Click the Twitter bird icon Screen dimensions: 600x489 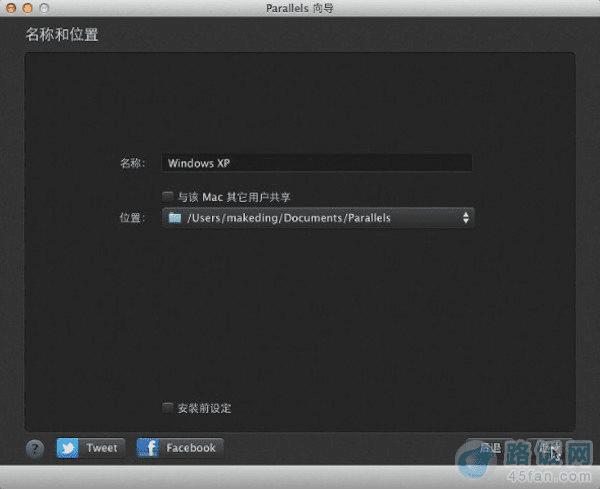click(x=68, y=448)
